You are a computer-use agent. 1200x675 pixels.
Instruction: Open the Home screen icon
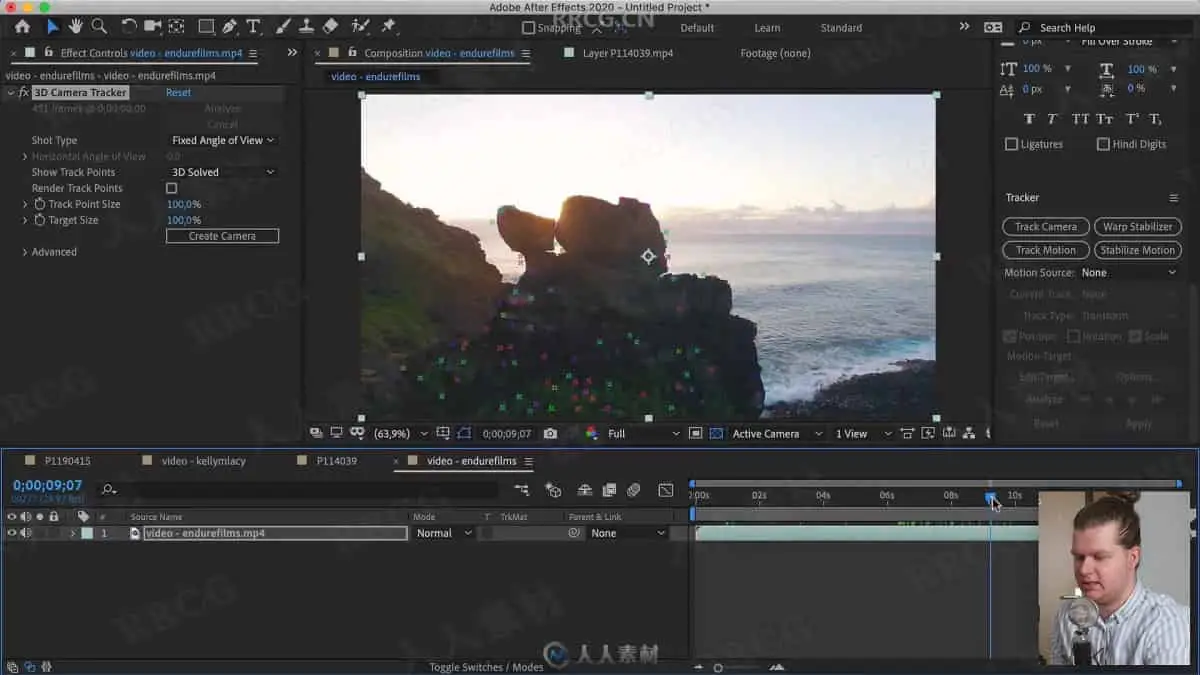coord(22,27)
